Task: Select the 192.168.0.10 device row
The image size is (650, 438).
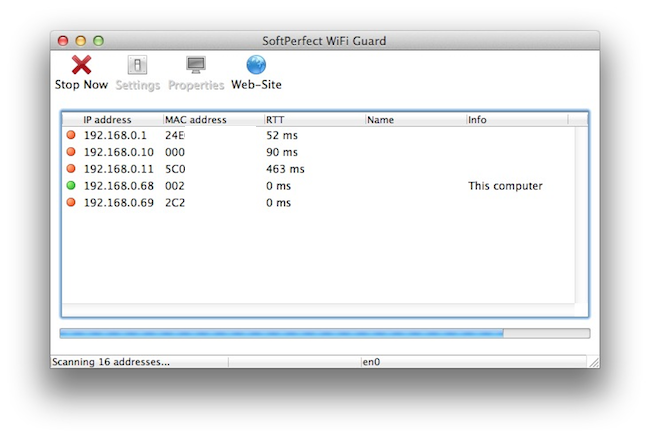Action: (x=318, y=152)
